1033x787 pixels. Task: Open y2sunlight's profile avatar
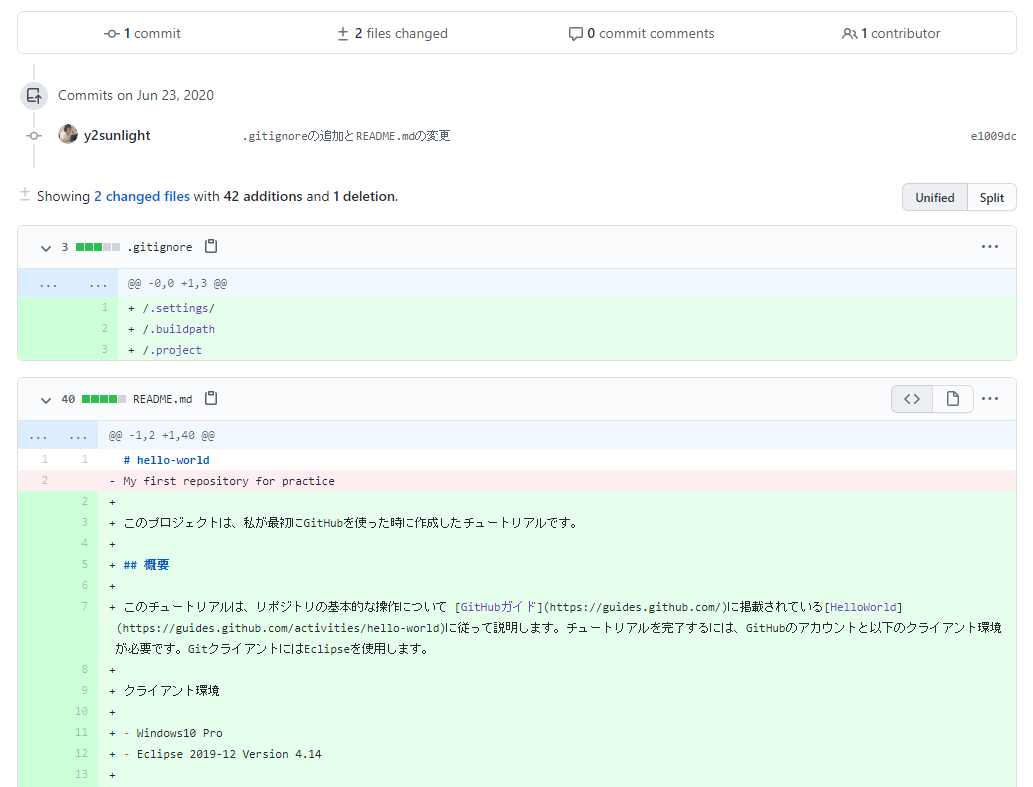tap(67, 133)
